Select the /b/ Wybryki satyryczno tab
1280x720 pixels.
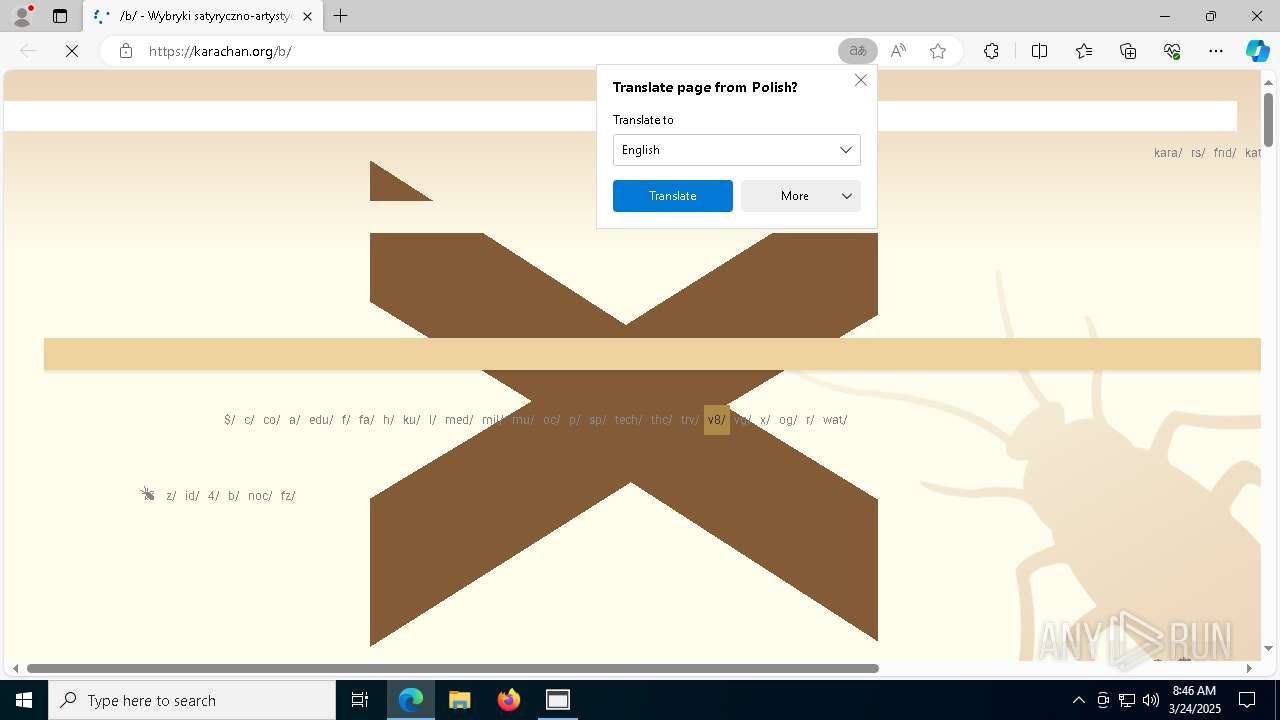click(x=204, y=16)
